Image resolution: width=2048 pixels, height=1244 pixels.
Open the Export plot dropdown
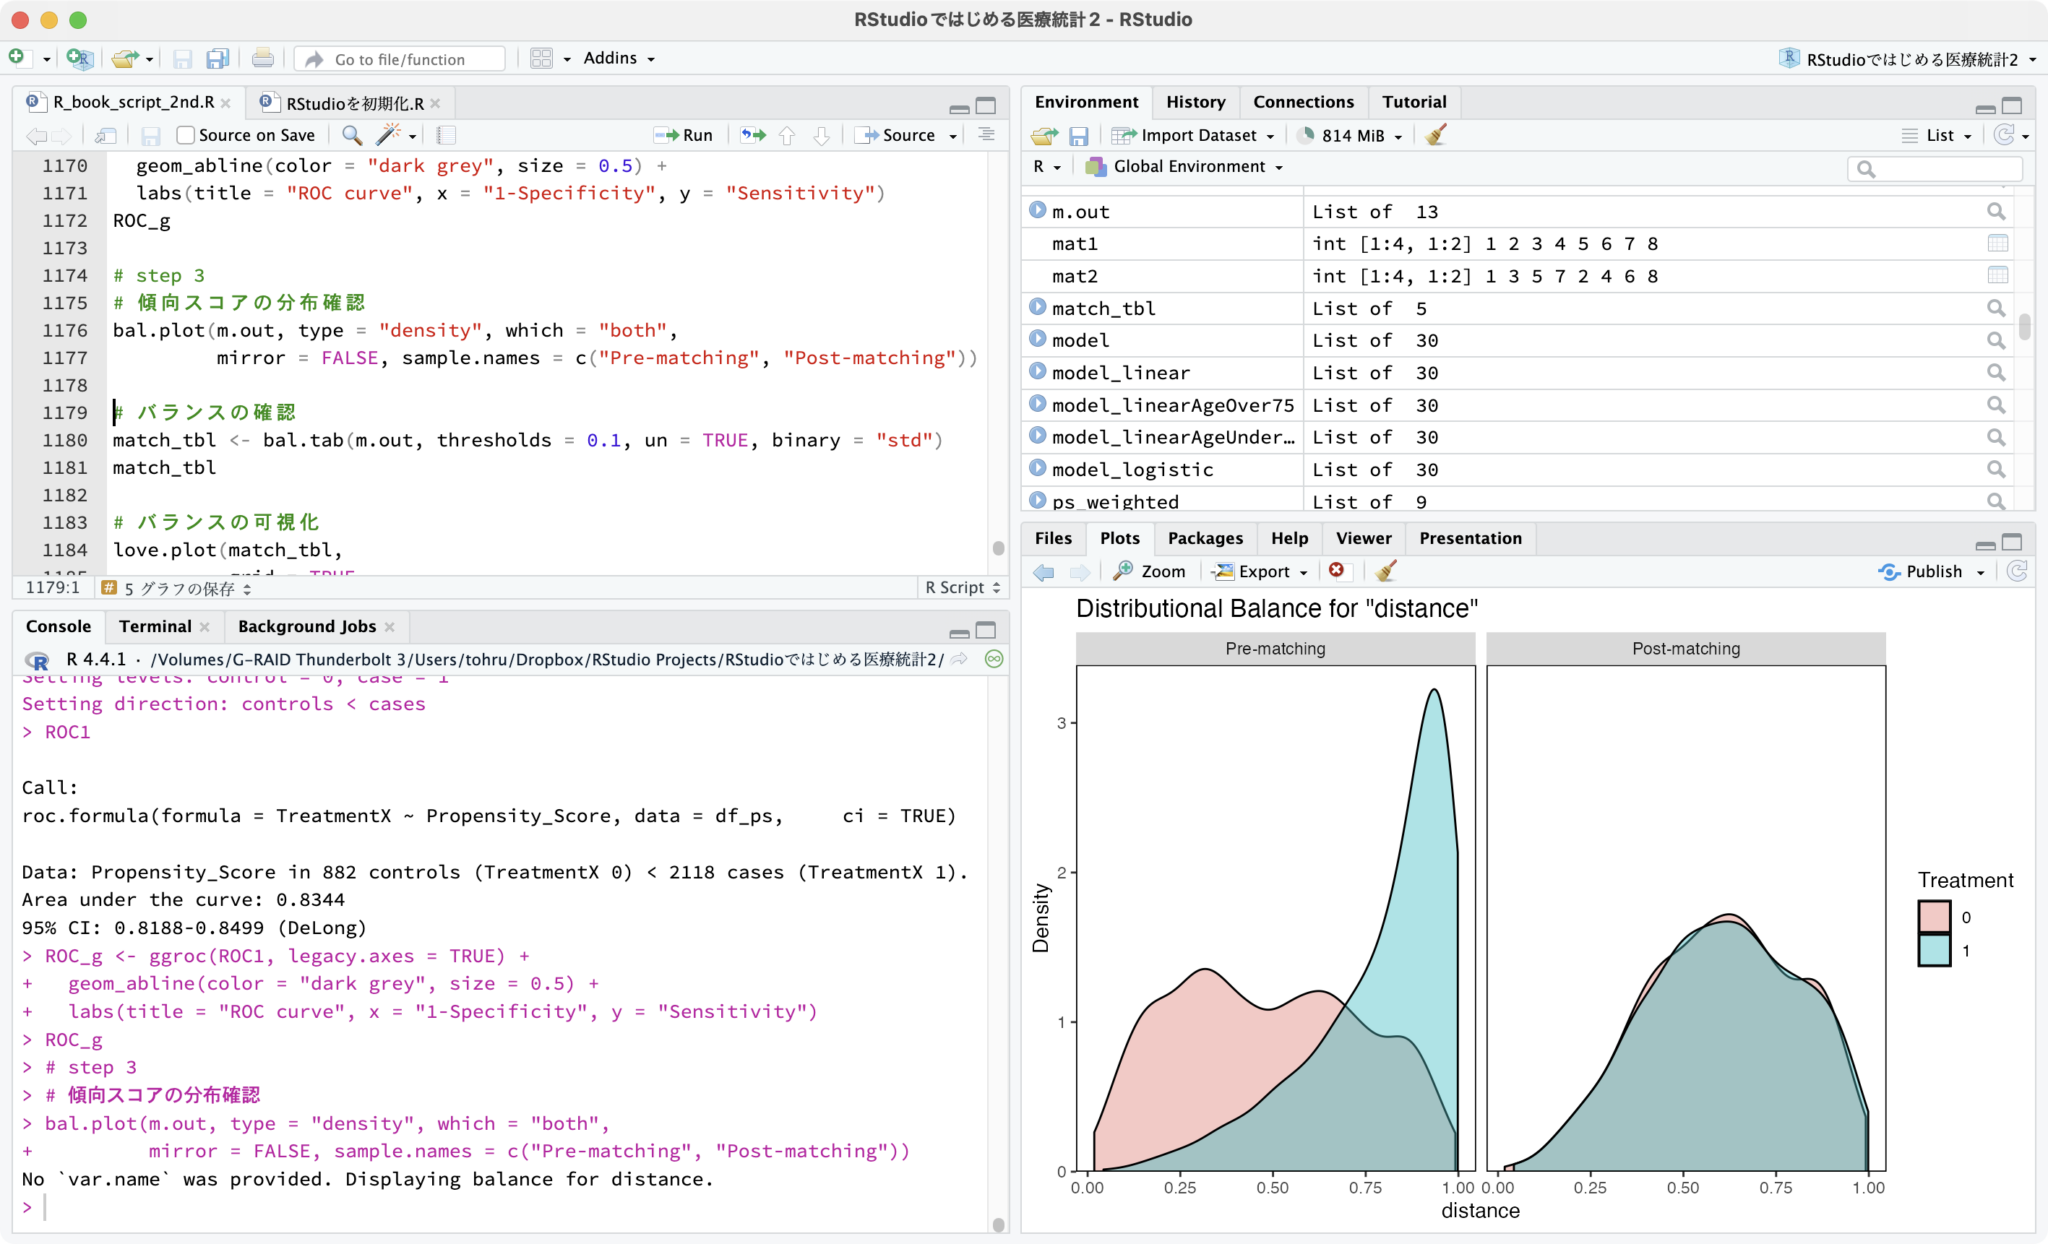tap(1261, 571)
